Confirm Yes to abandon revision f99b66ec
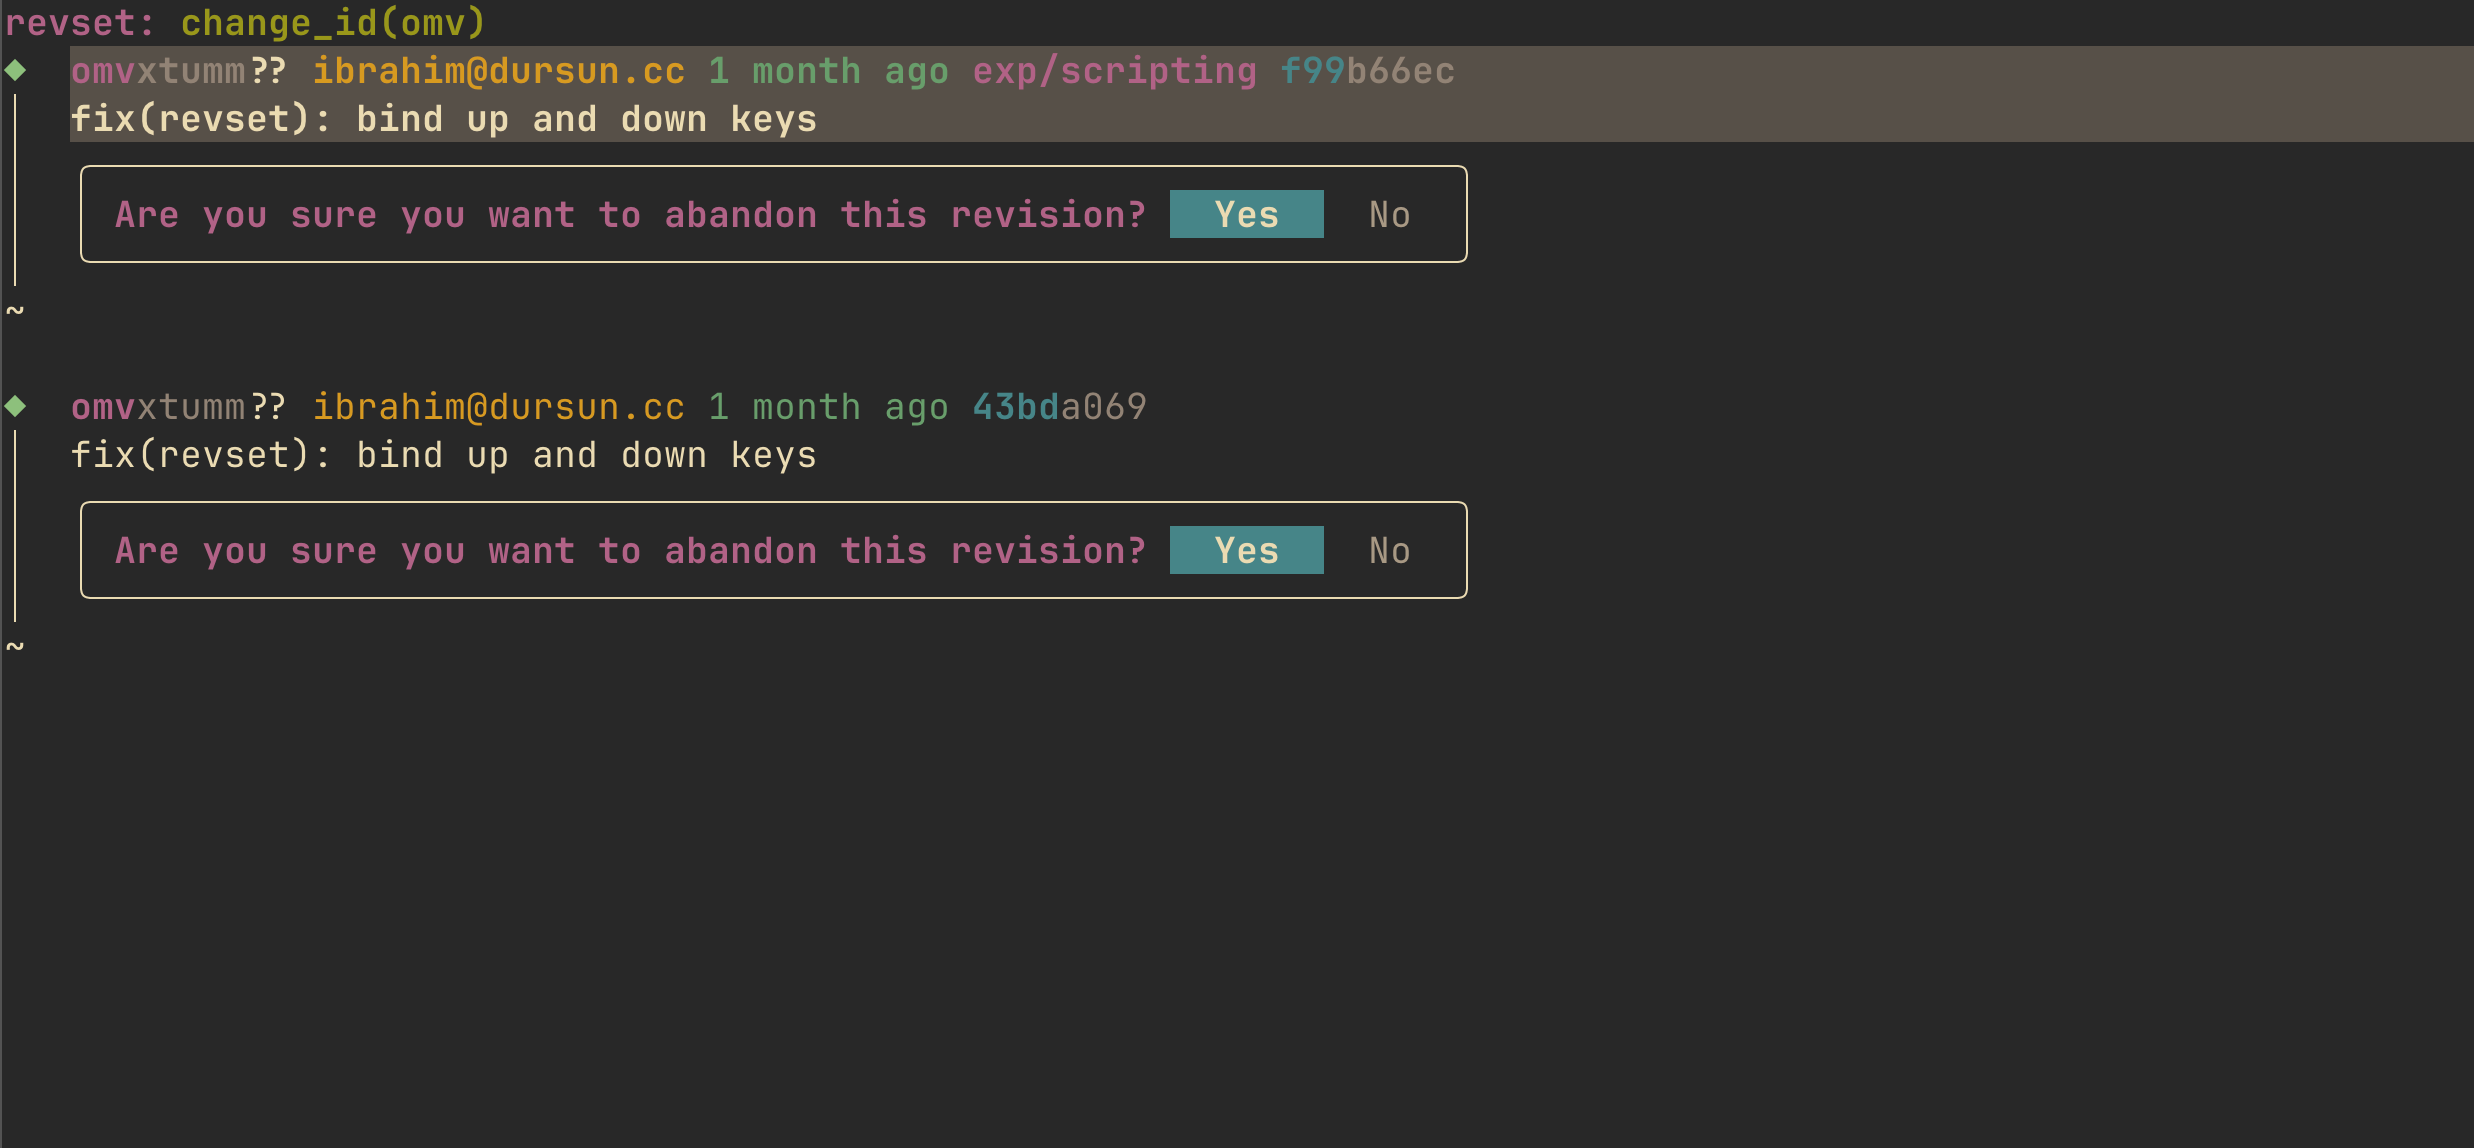The height and width of the screenshot is (1148, 2474). point(1246,215)
